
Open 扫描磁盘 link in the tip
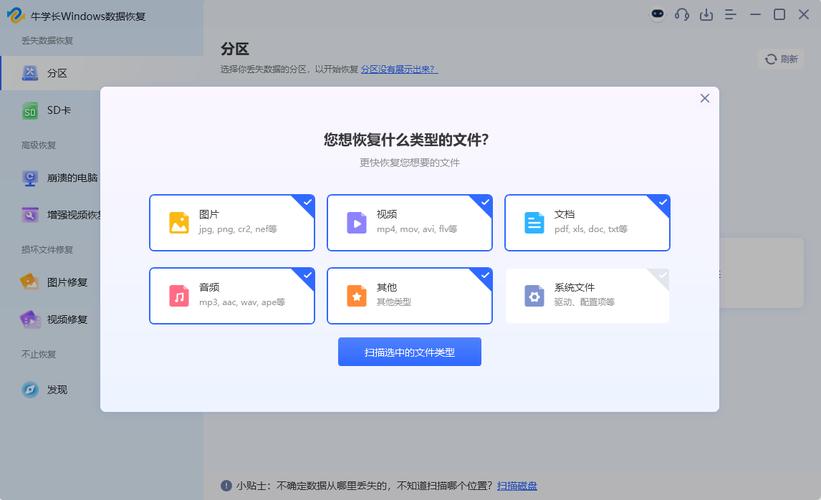[x=517, y=486]
